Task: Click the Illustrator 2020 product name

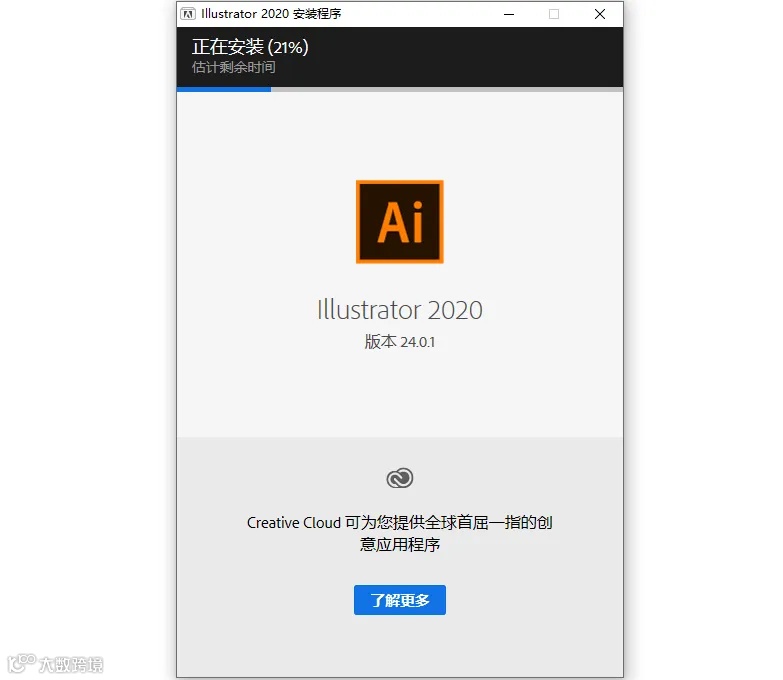Action: (399, 310)
